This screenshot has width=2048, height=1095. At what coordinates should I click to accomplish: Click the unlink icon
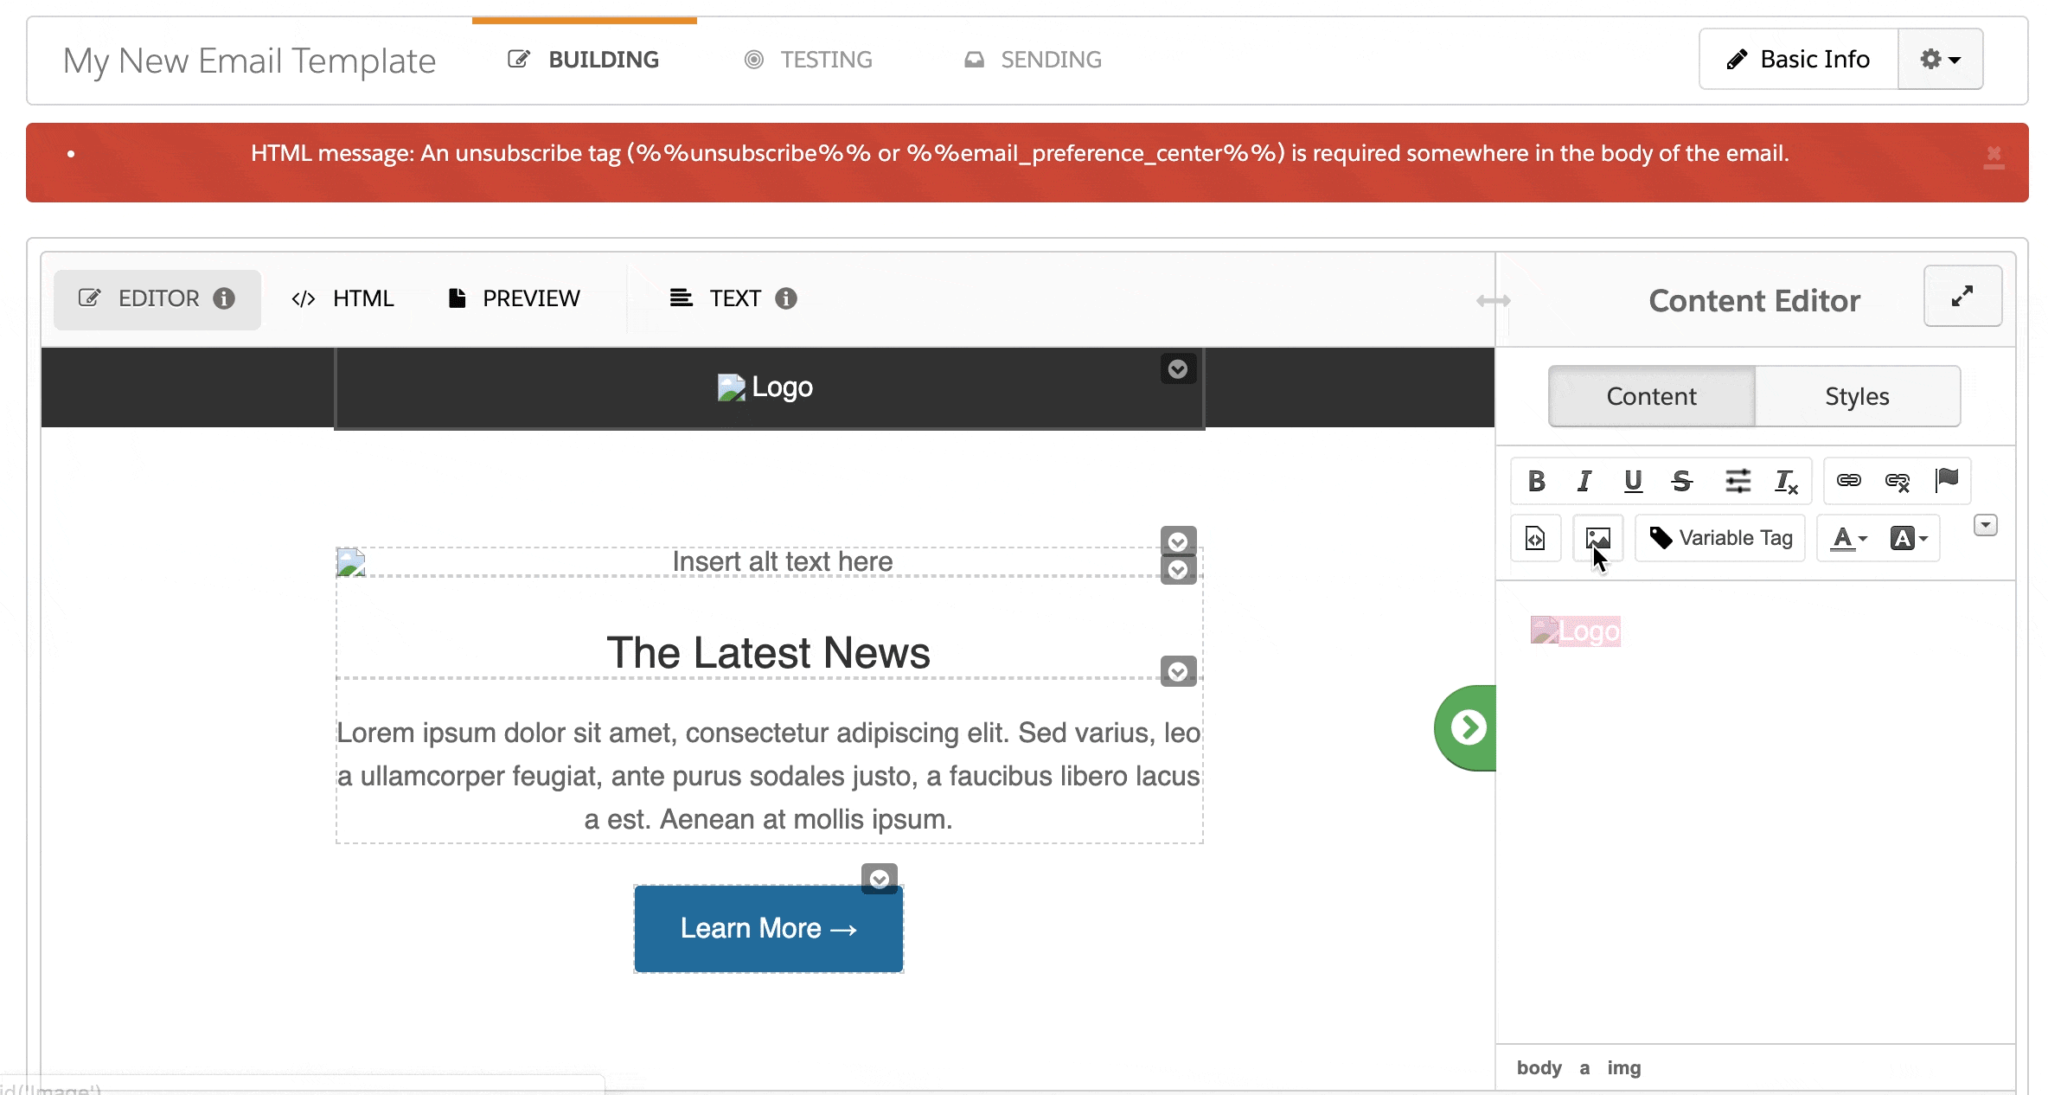pos(1897,481)
